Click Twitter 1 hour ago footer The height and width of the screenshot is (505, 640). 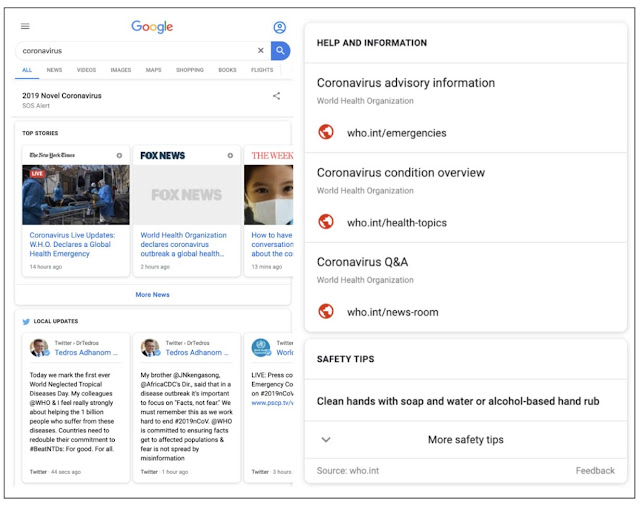[x=164, y=472]
